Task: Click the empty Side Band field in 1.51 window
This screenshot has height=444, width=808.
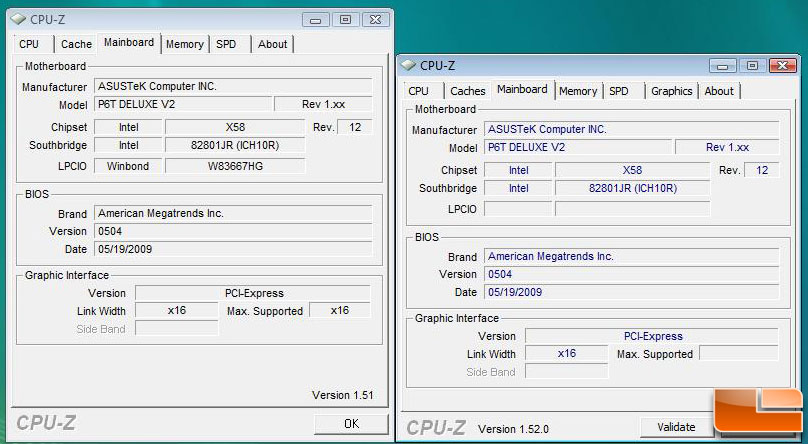Action: 177,329
